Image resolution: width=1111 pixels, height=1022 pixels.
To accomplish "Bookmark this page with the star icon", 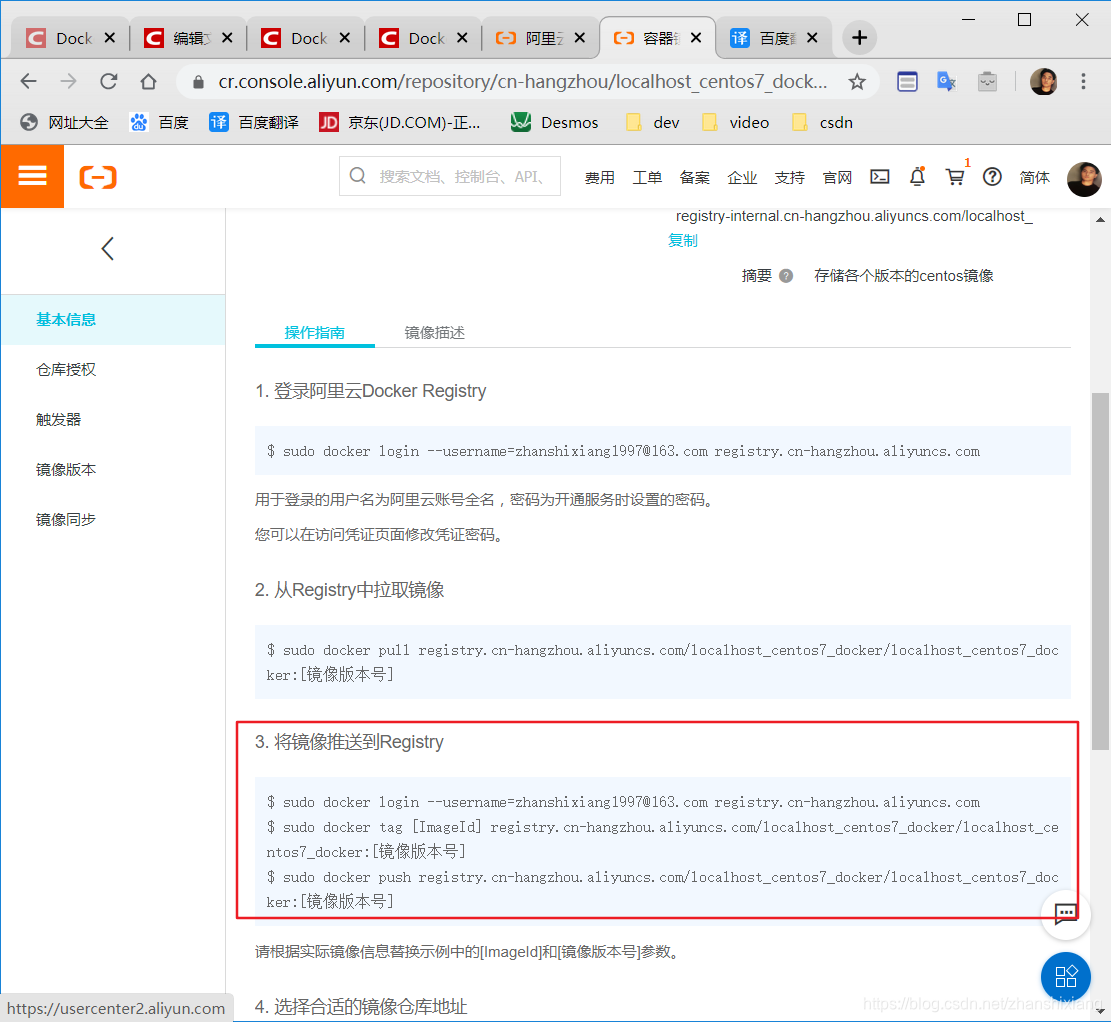I will 857,82.
